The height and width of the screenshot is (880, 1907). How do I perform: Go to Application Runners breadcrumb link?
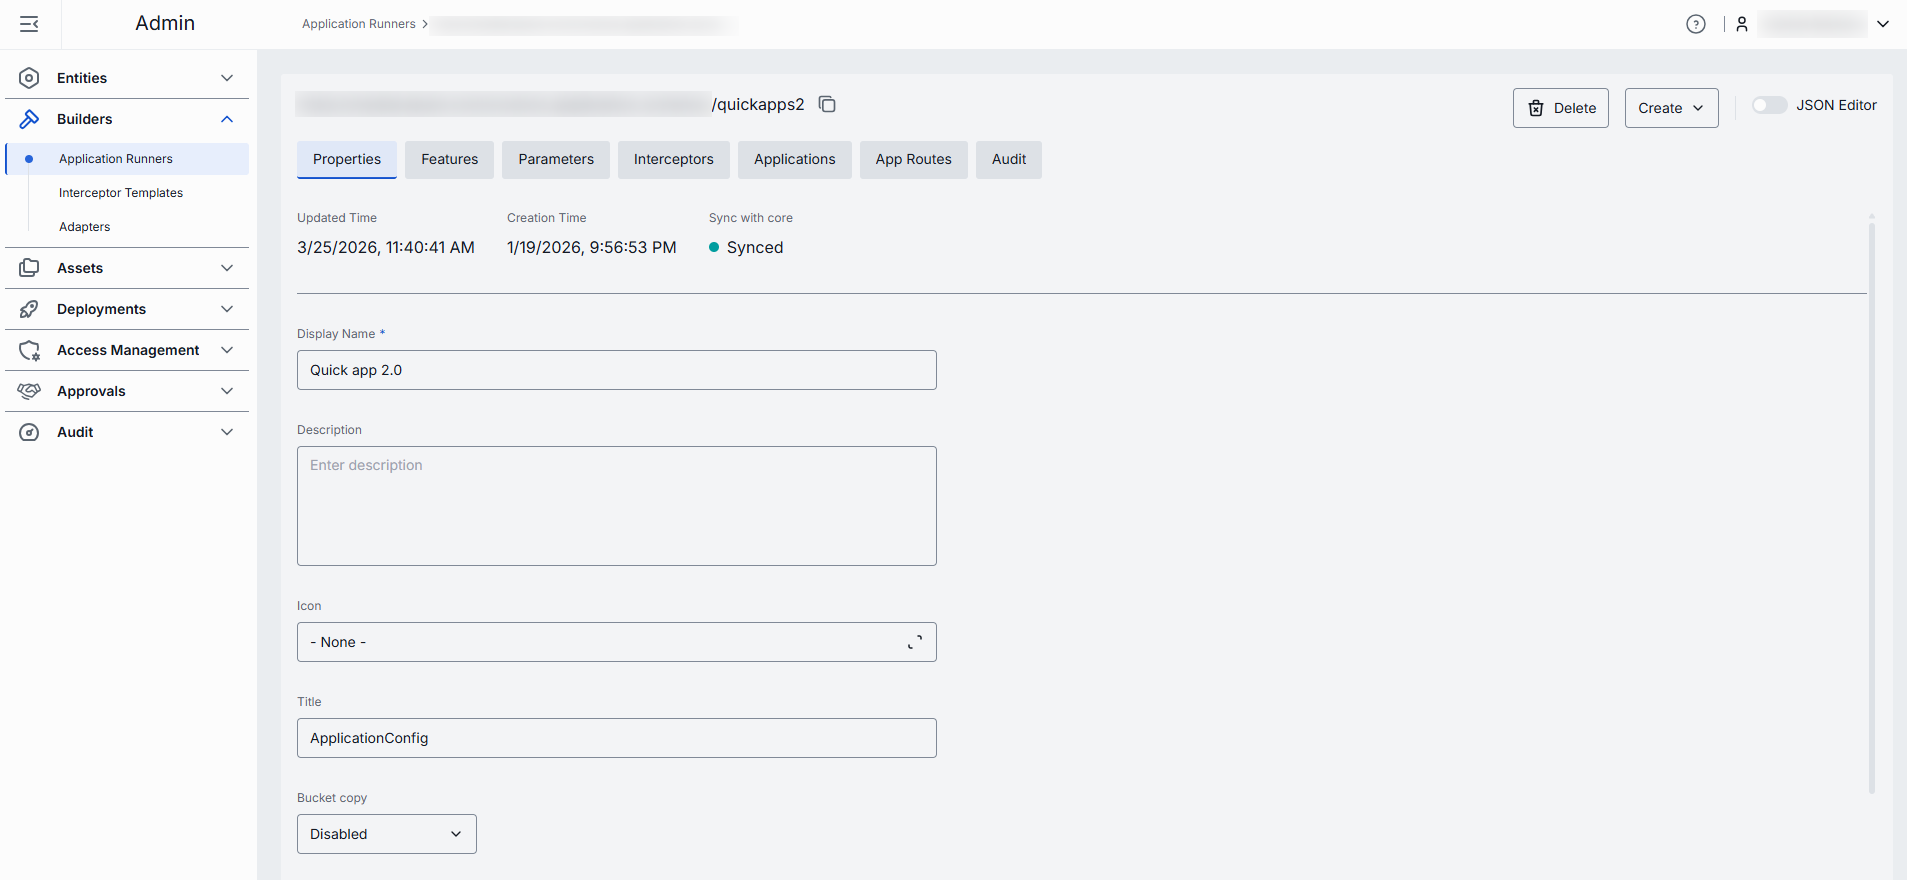coord(358,24)
